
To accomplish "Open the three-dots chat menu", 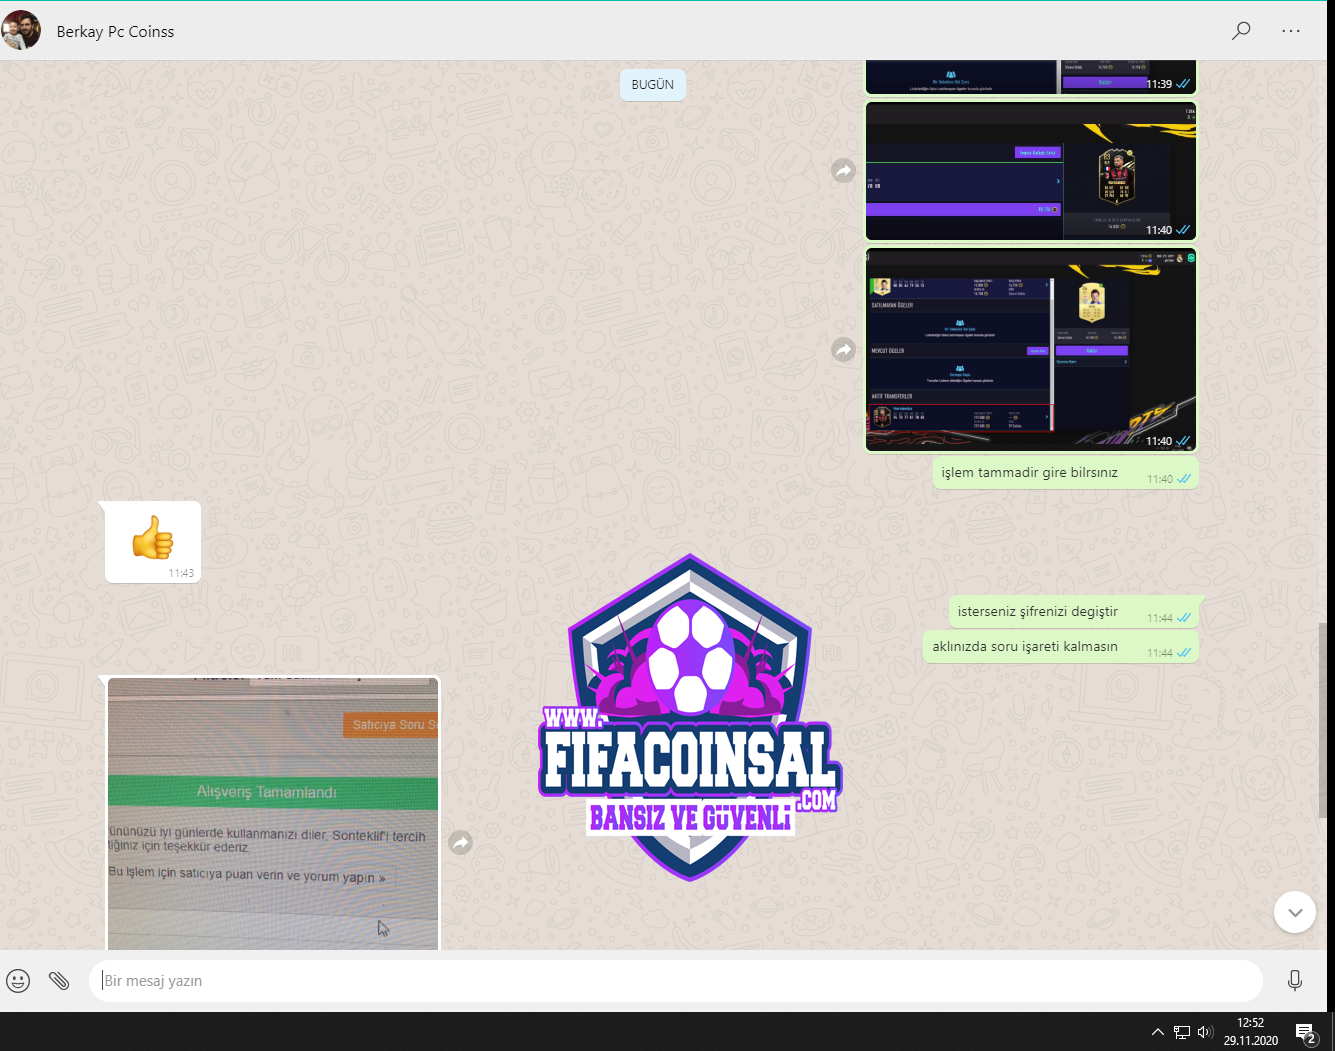I will coord(1291,31).
